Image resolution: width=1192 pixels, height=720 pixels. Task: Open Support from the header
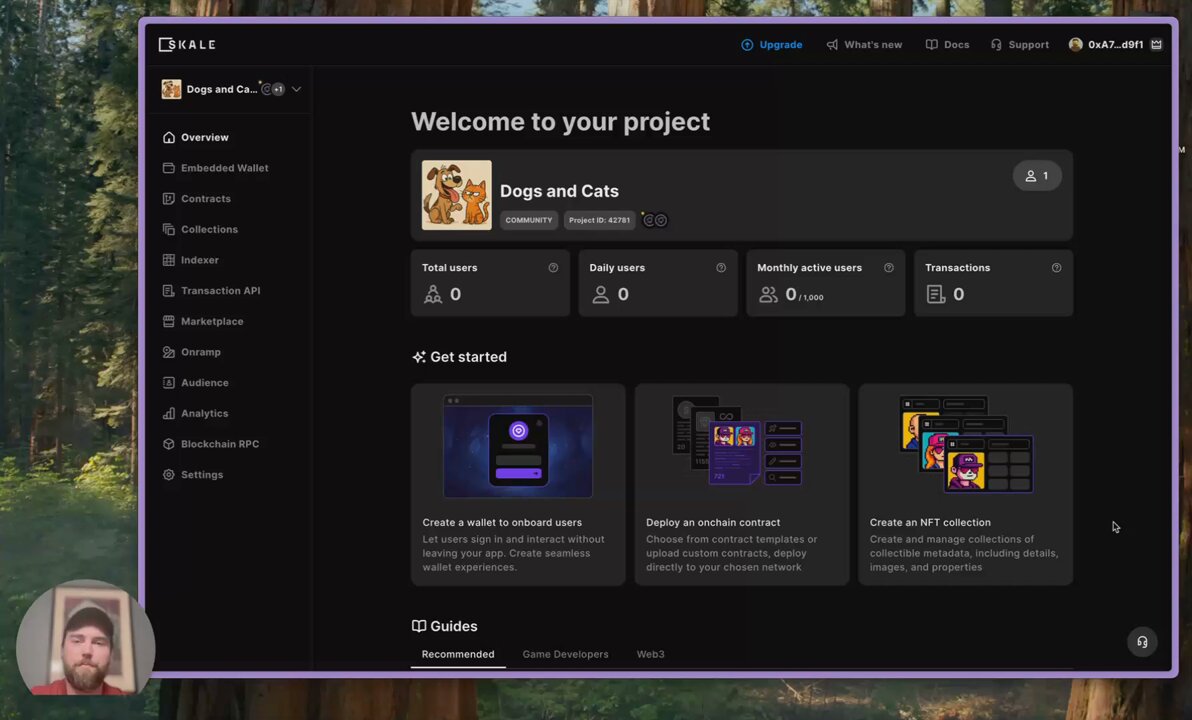[1019, 45]
